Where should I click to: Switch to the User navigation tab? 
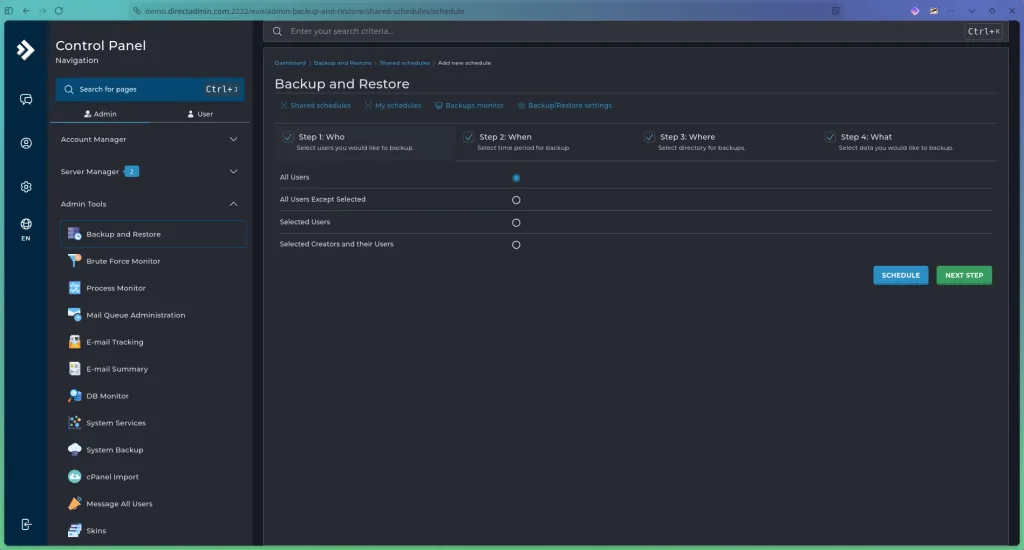(200, 114)
